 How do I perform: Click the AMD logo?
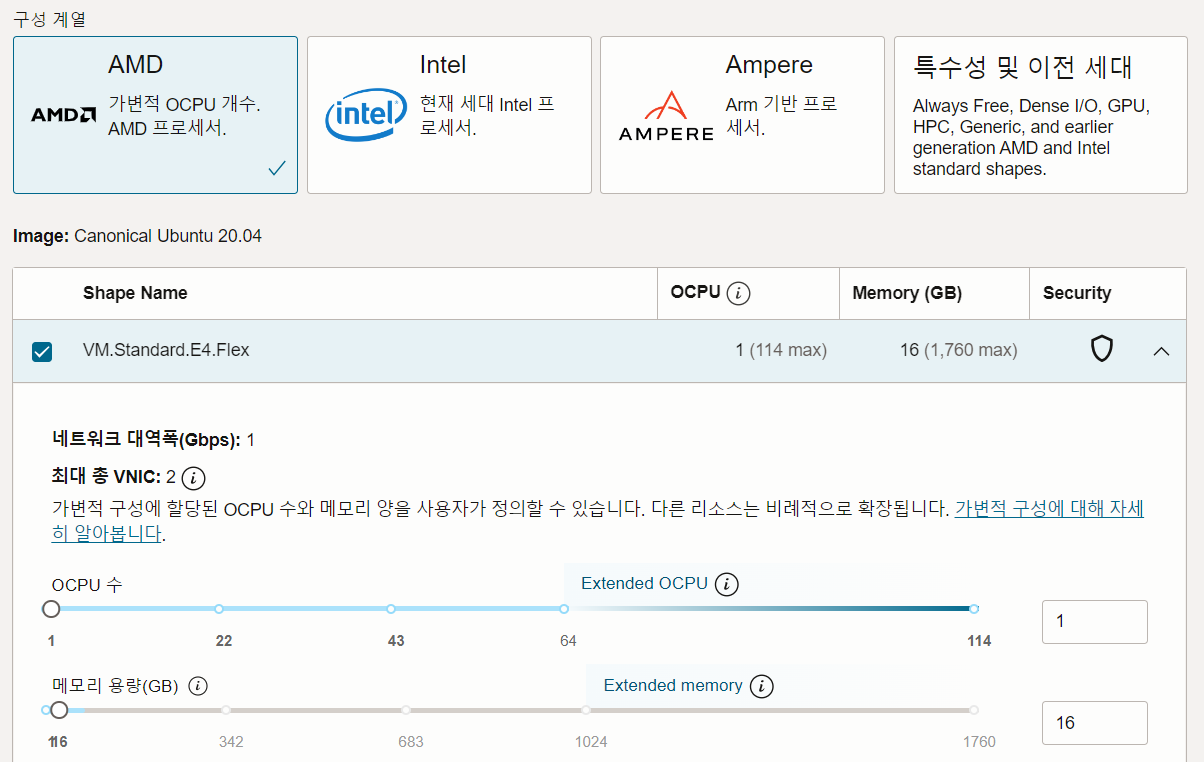point(63,115)
